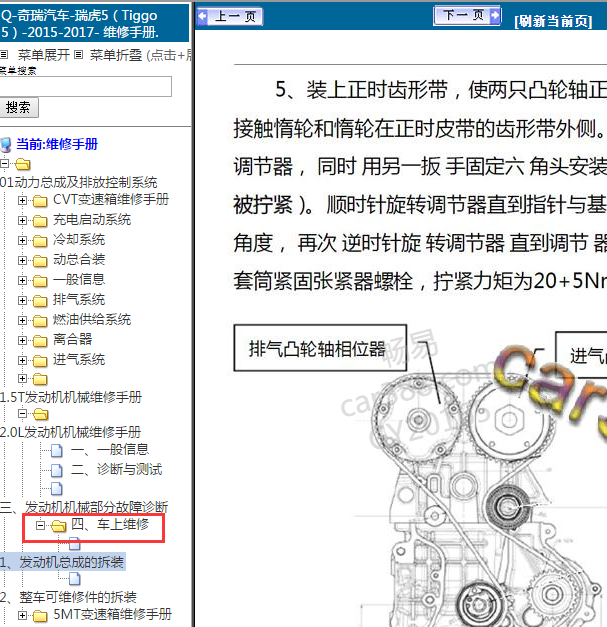Open 2.0L发动机机械维修手册 tree item

70,432
